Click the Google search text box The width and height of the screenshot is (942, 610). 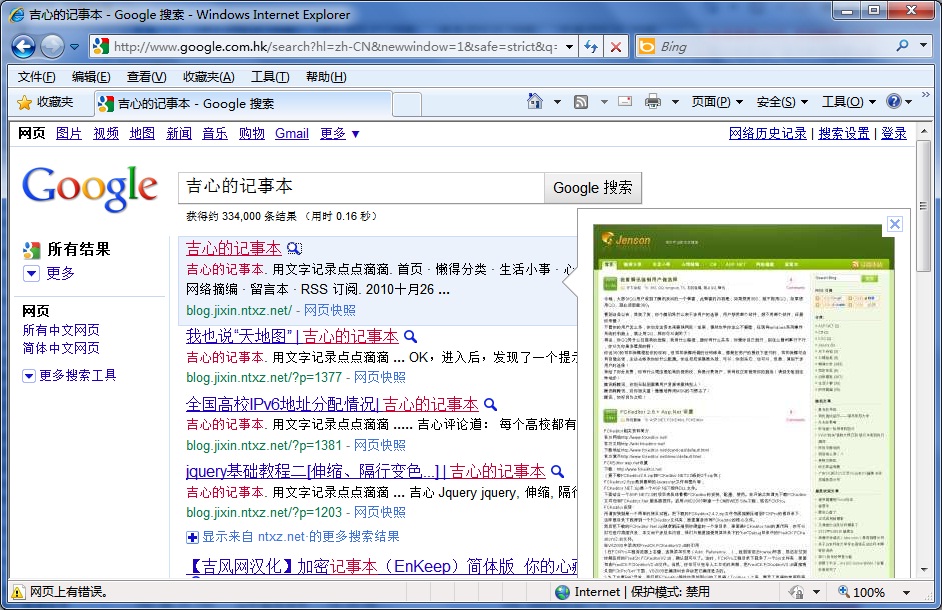(x=360, y=187)
